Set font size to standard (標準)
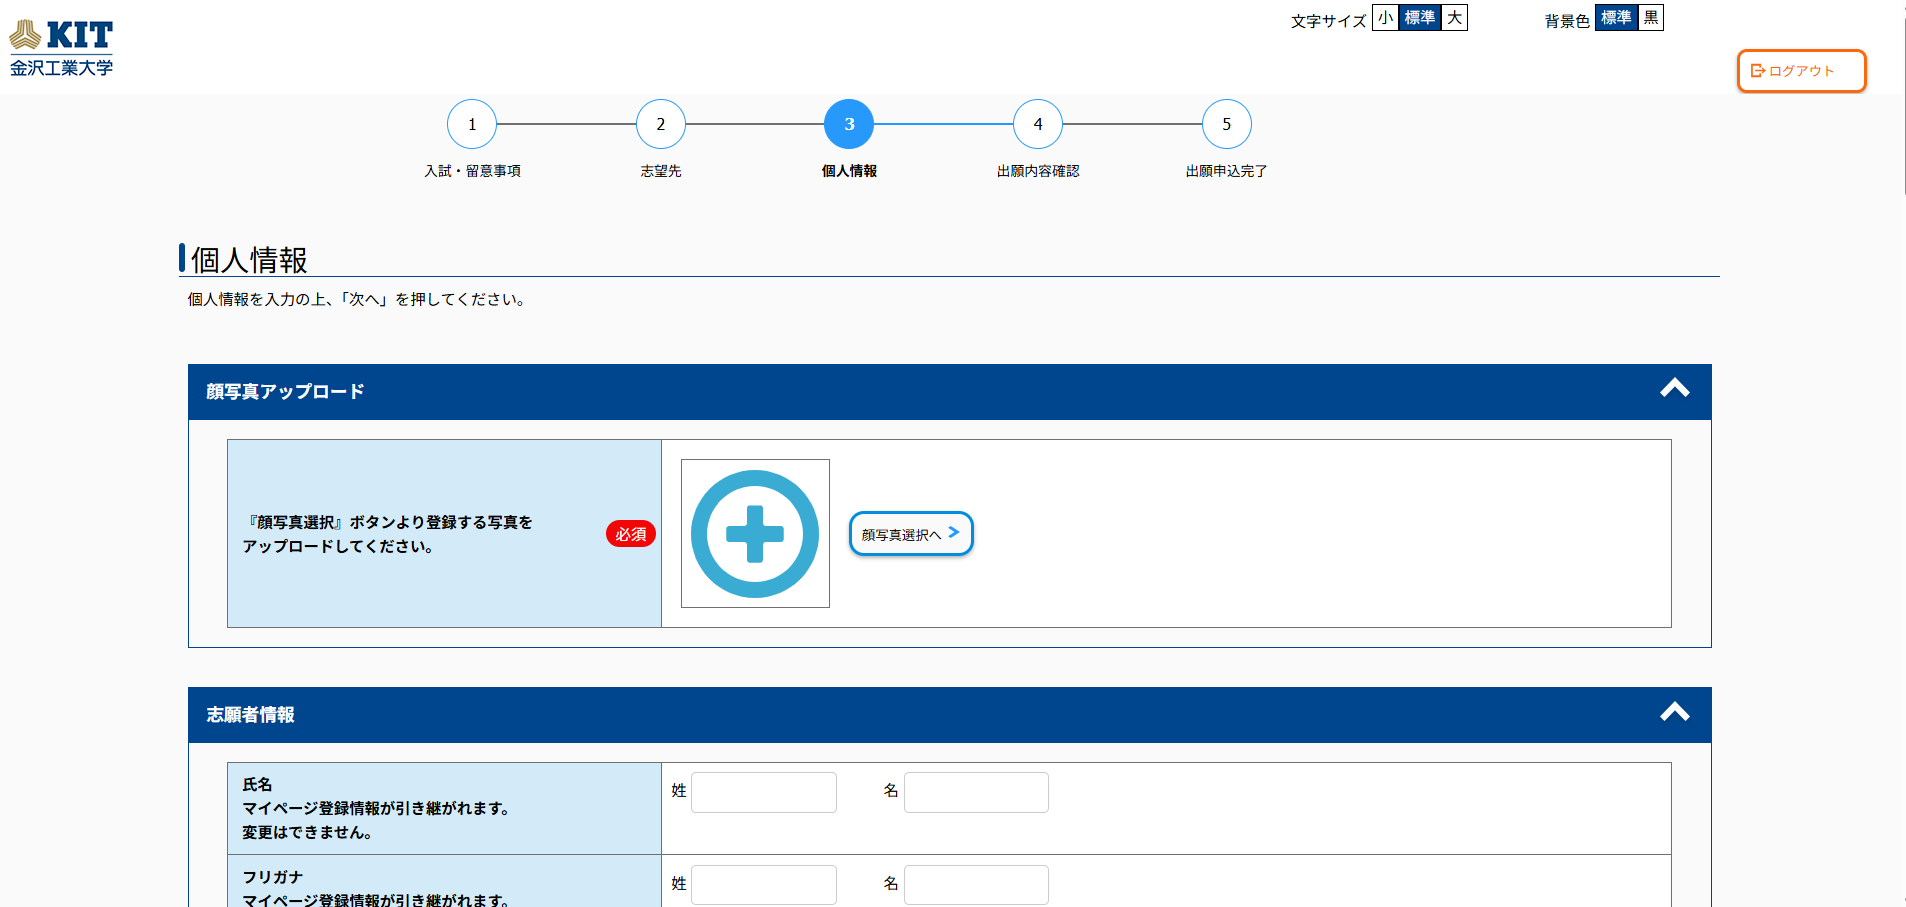 [x=1419, y=18]
